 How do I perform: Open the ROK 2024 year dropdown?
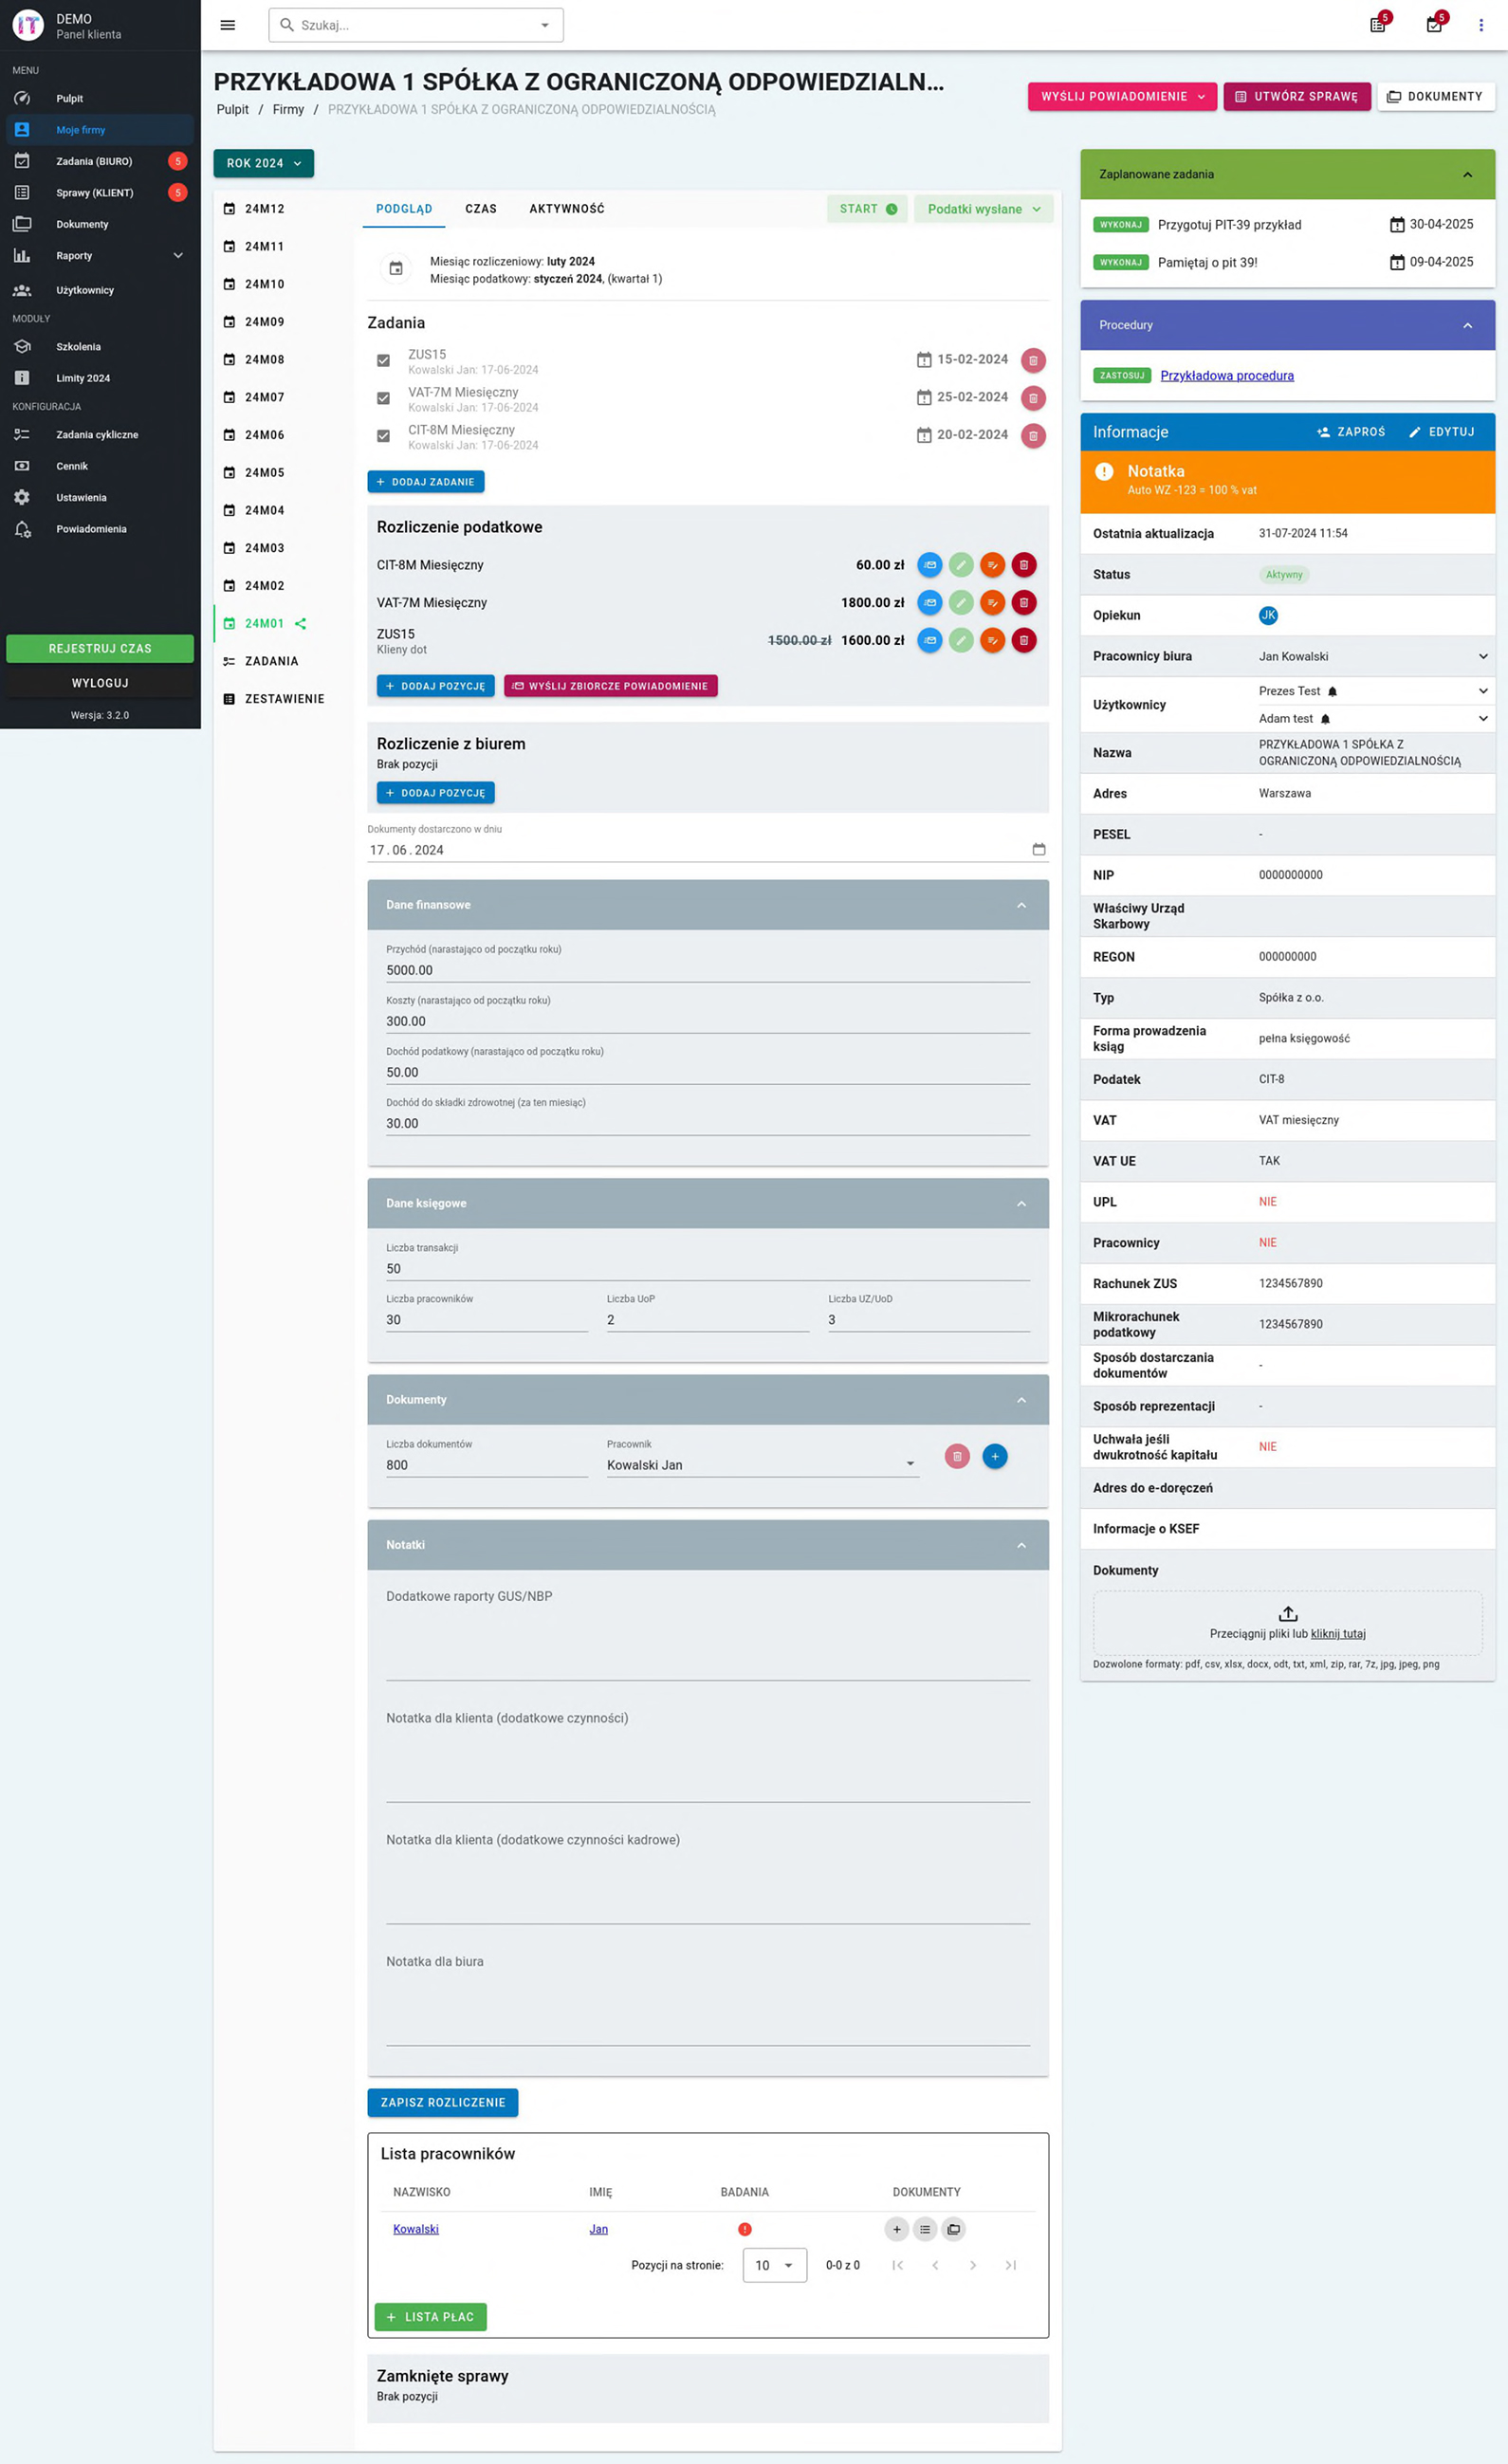coord(263,164)
